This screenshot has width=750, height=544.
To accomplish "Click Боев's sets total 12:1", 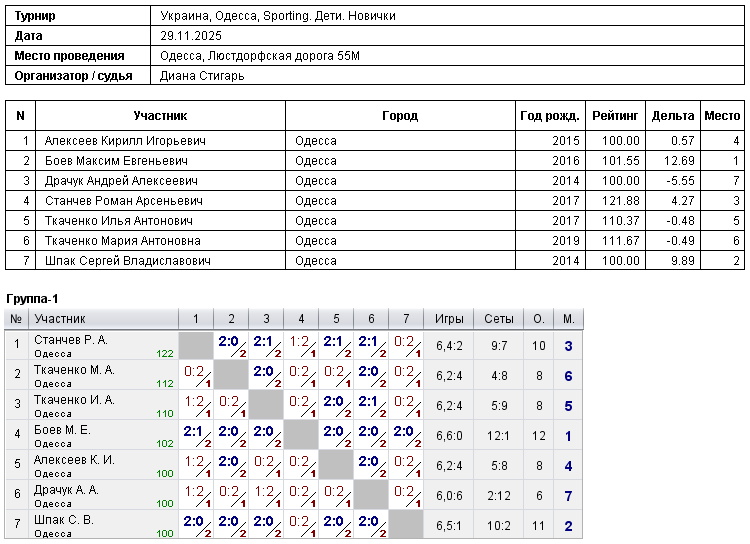I will point(498,436).
